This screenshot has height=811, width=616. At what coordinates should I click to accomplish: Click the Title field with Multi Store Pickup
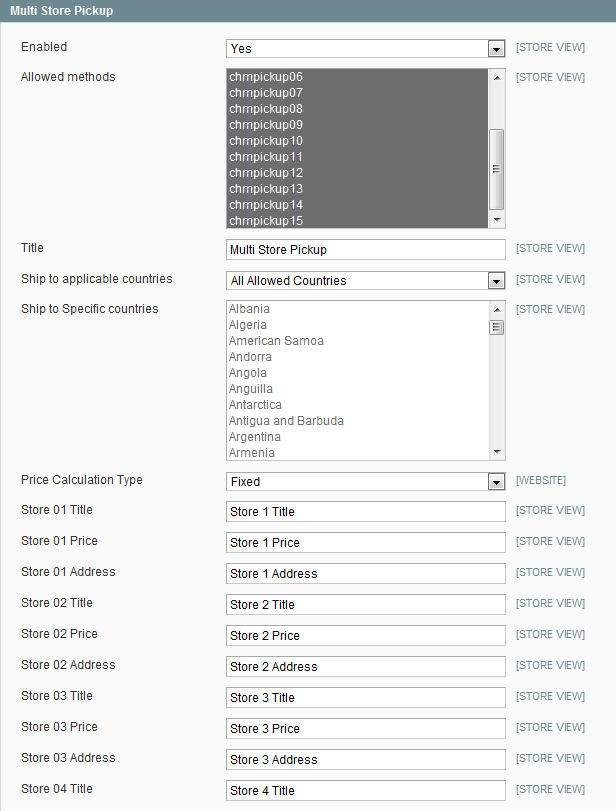pyautogui.click(x=366, y=249)
